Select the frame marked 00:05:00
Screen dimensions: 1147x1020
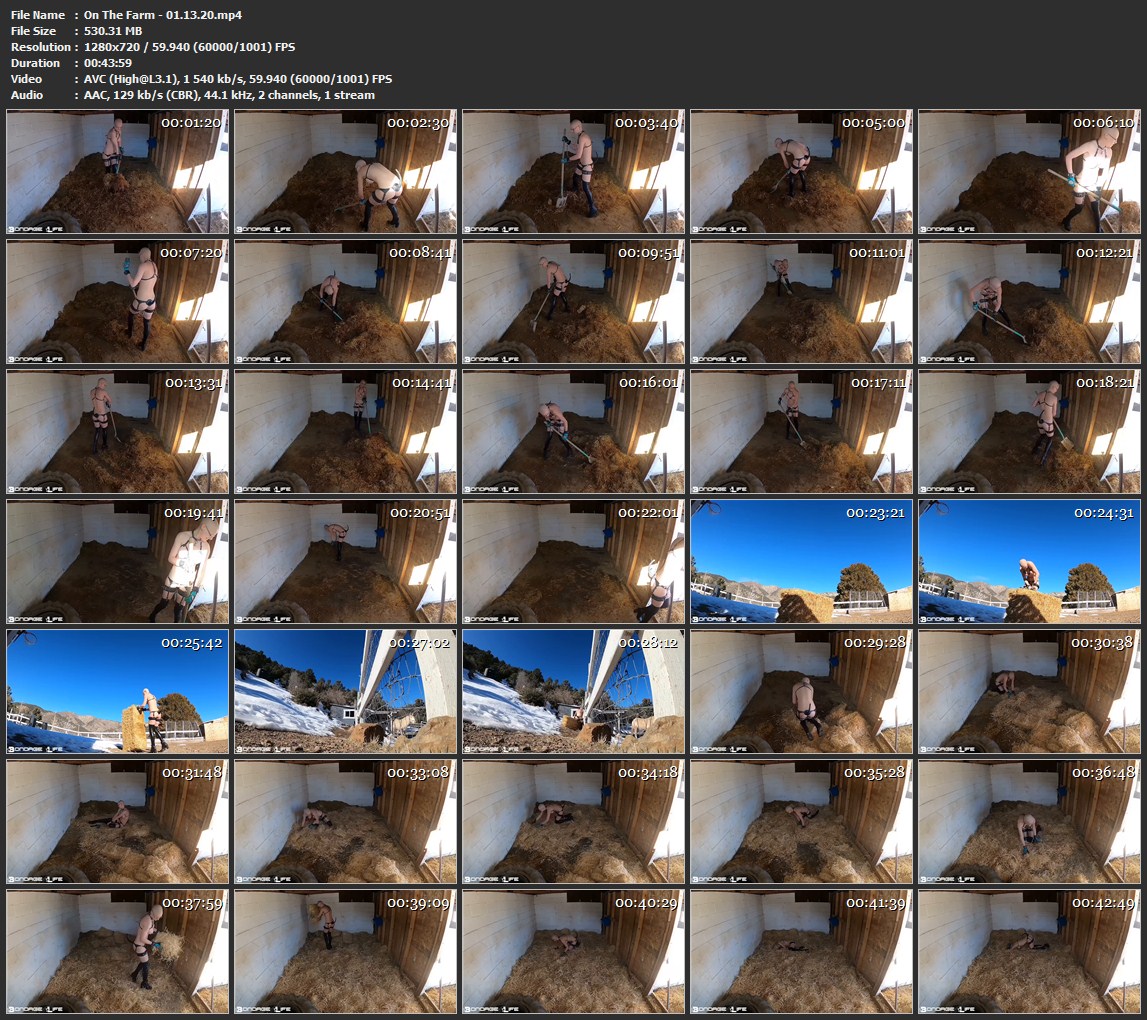pos(801,172)
